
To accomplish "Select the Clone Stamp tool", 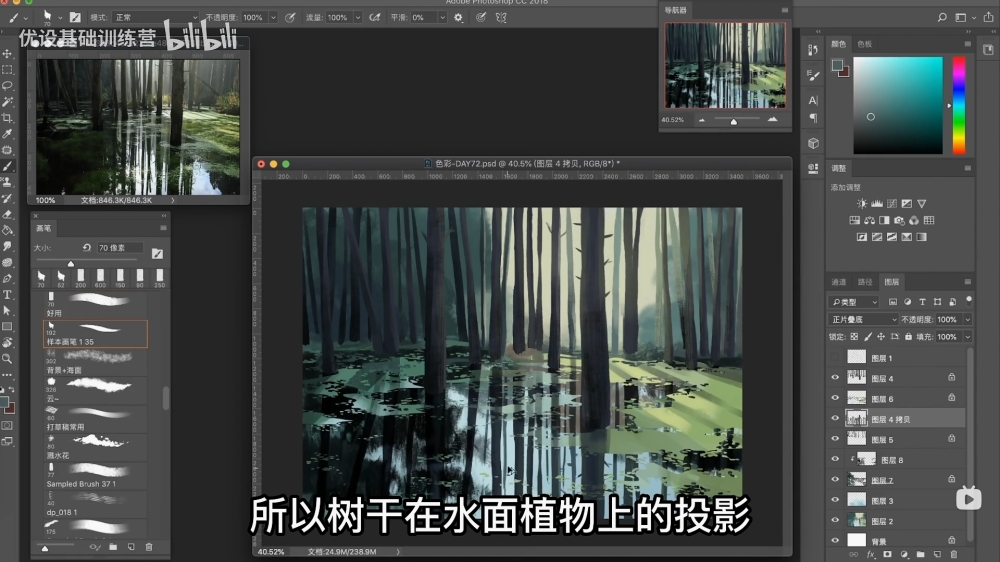I will [8, 182].
